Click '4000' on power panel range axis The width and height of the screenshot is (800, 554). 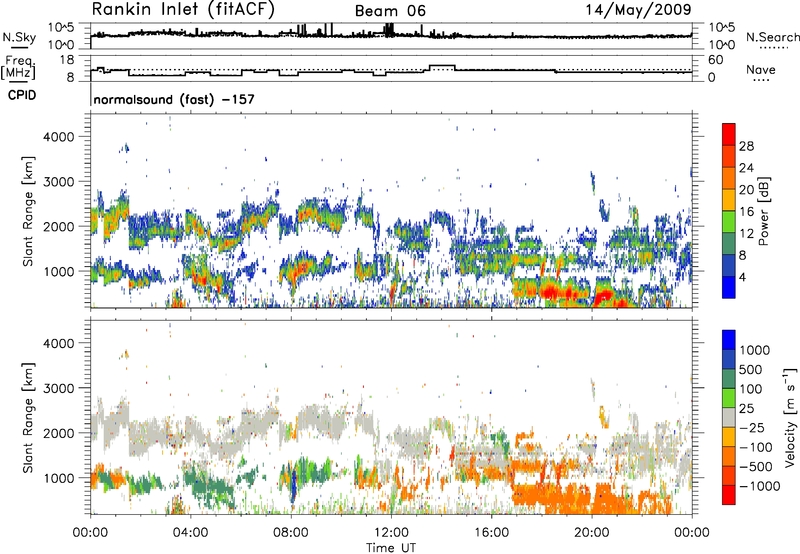click(59, 137)
